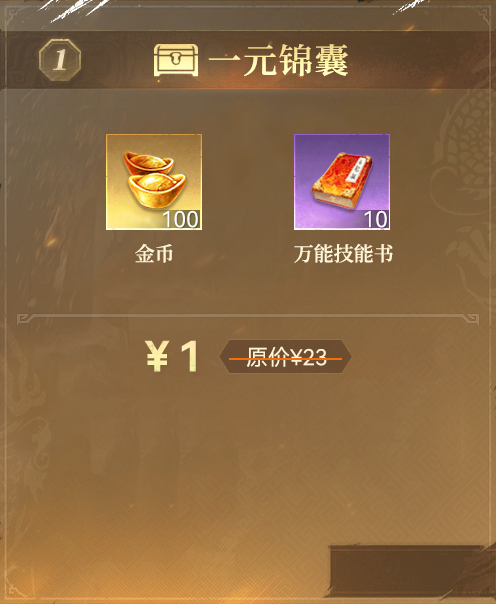Select the 万能技能书 skill book icon

click(342, 182)
